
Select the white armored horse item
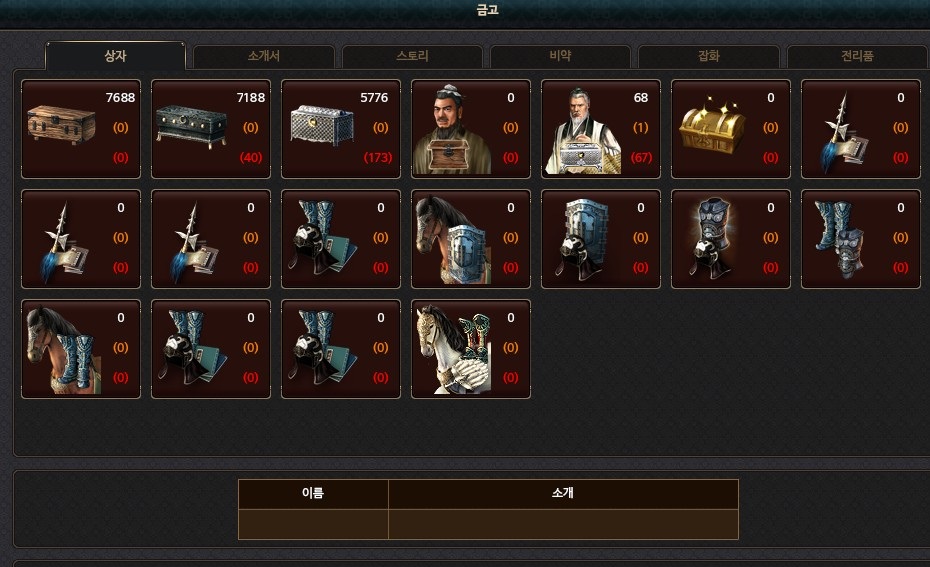pyautogui.click(x=470, y=349)
